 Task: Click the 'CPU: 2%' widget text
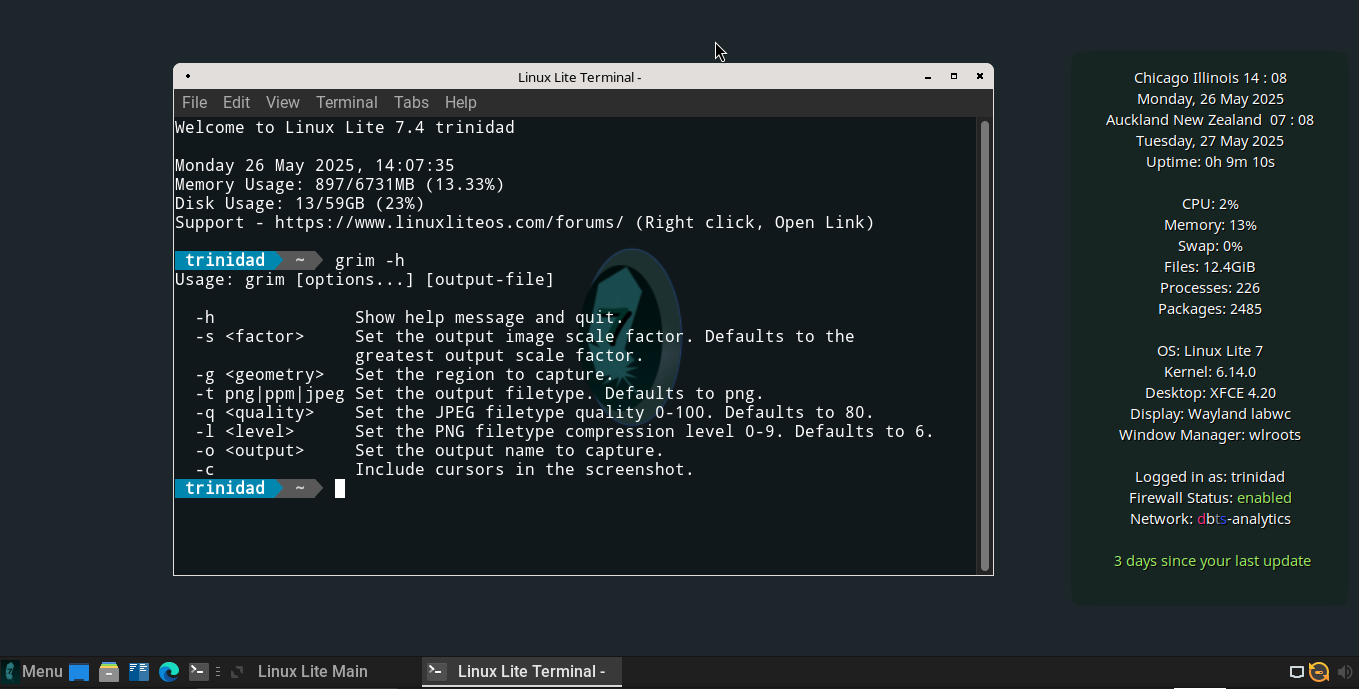[1210, 204]
